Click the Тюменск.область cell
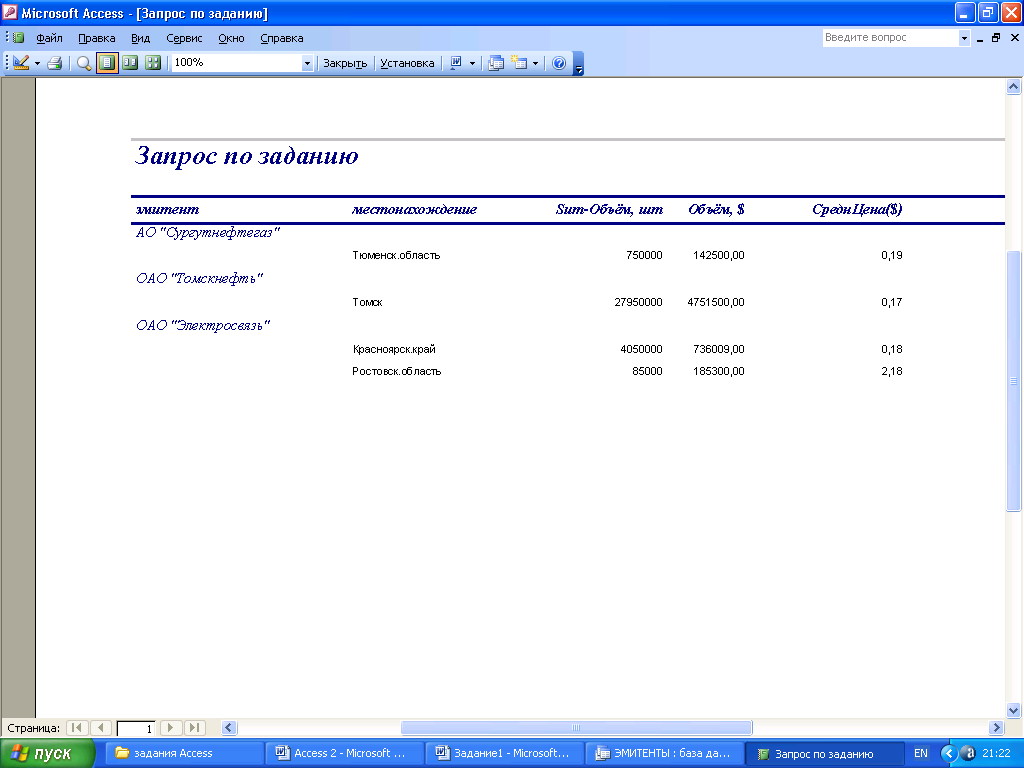This screenshot has height=768, width=1024. coord(396,255)
